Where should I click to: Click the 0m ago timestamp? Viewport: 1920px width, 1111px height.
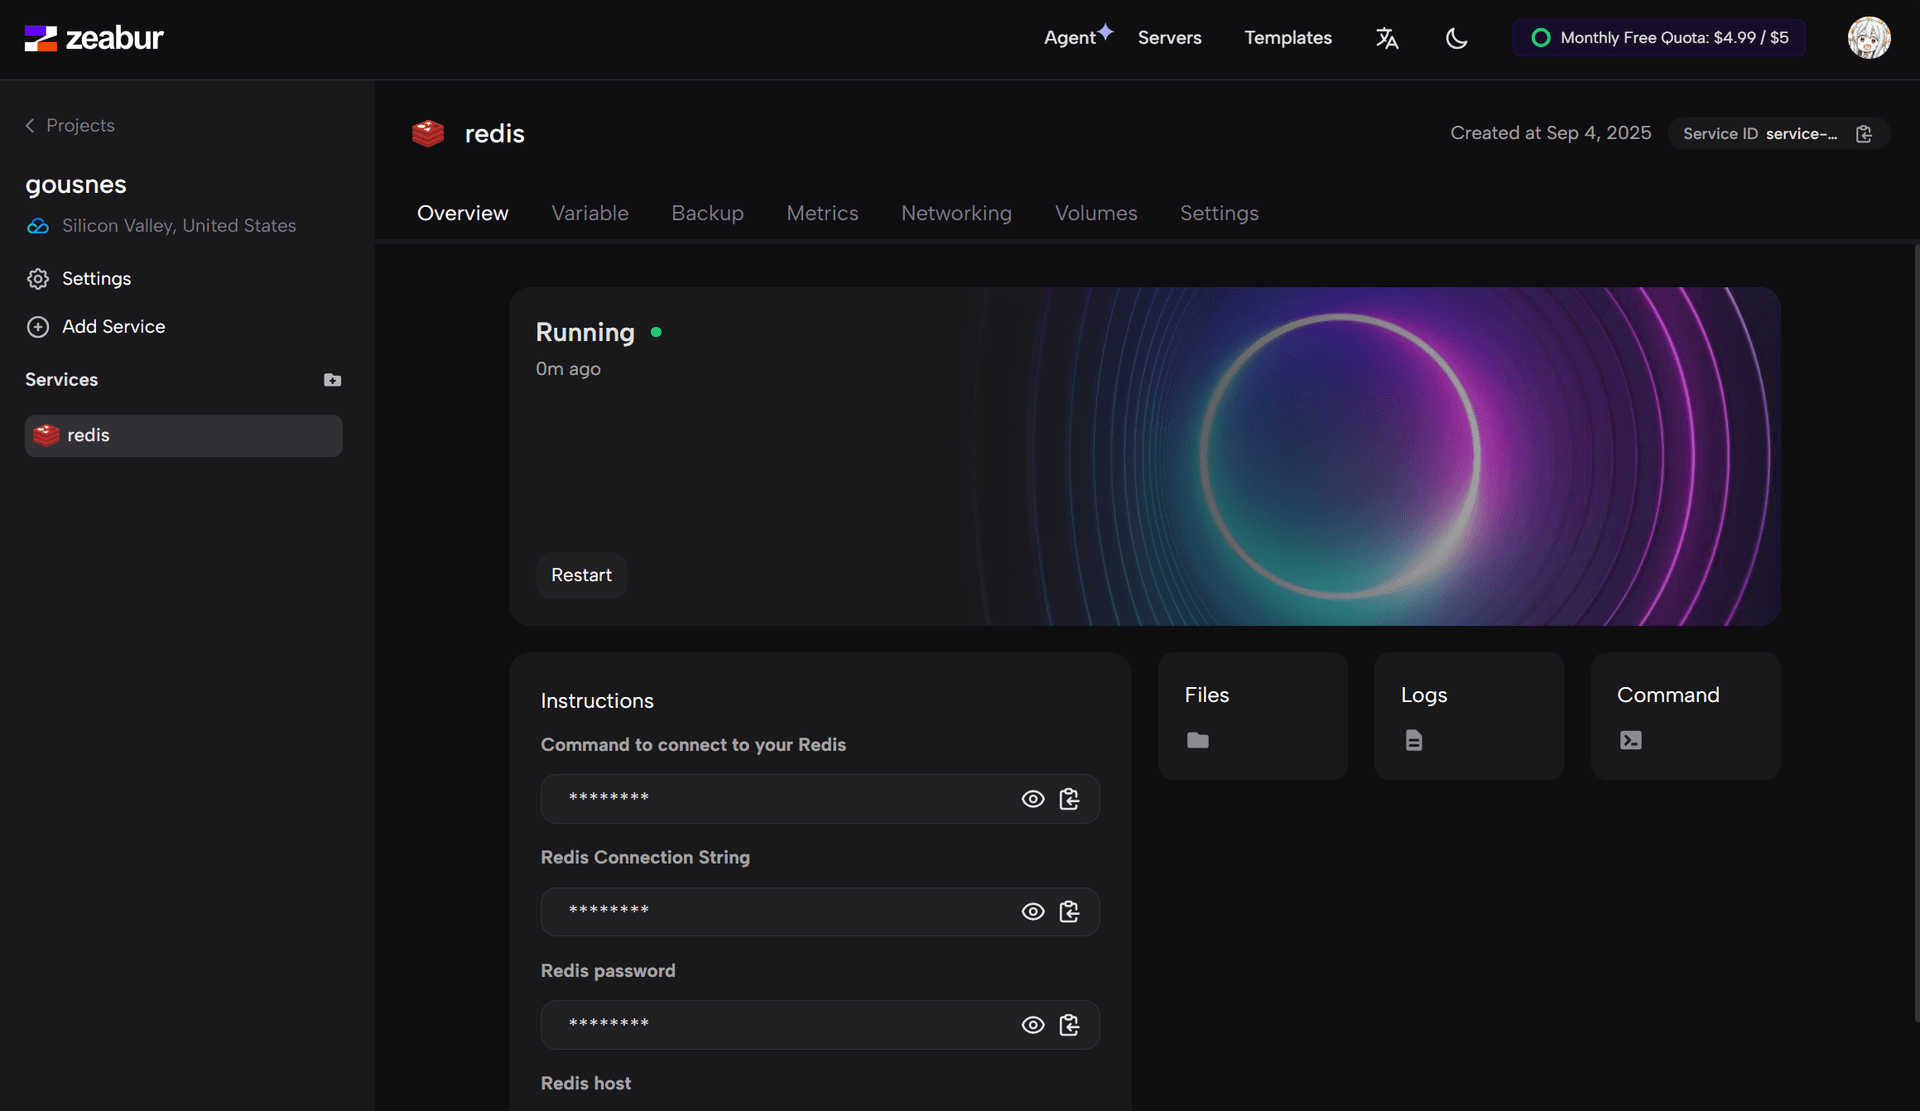pos(568,369)
